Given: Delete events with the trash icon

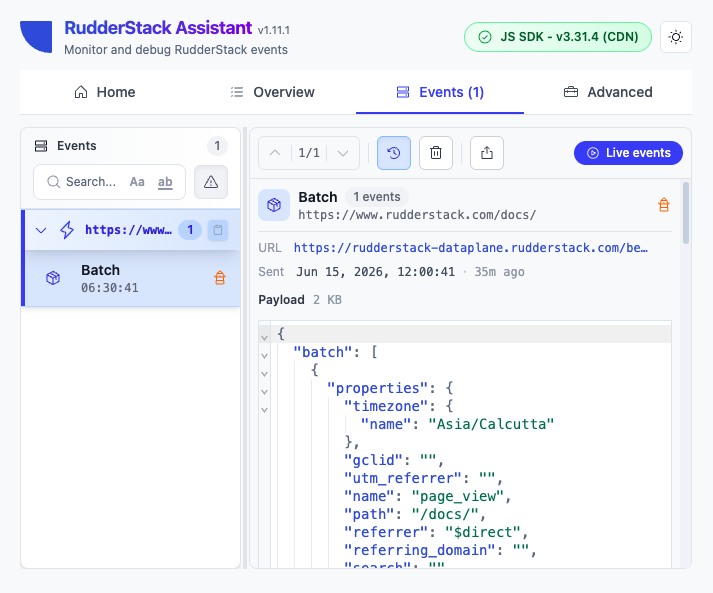Looking at the screenshot, I should pyautogui.click(x=436, y=153).
